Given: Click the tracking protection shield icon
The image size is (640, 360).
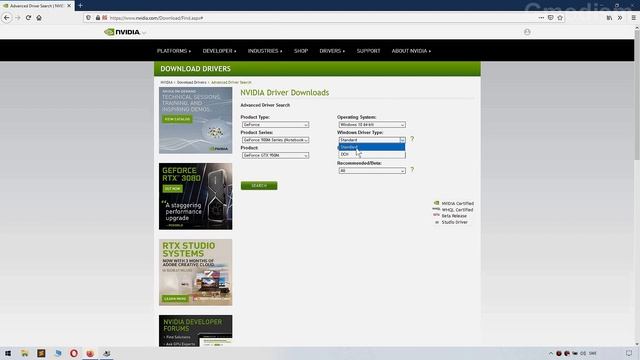Looking at the screenshot, I should coord(89,18).
